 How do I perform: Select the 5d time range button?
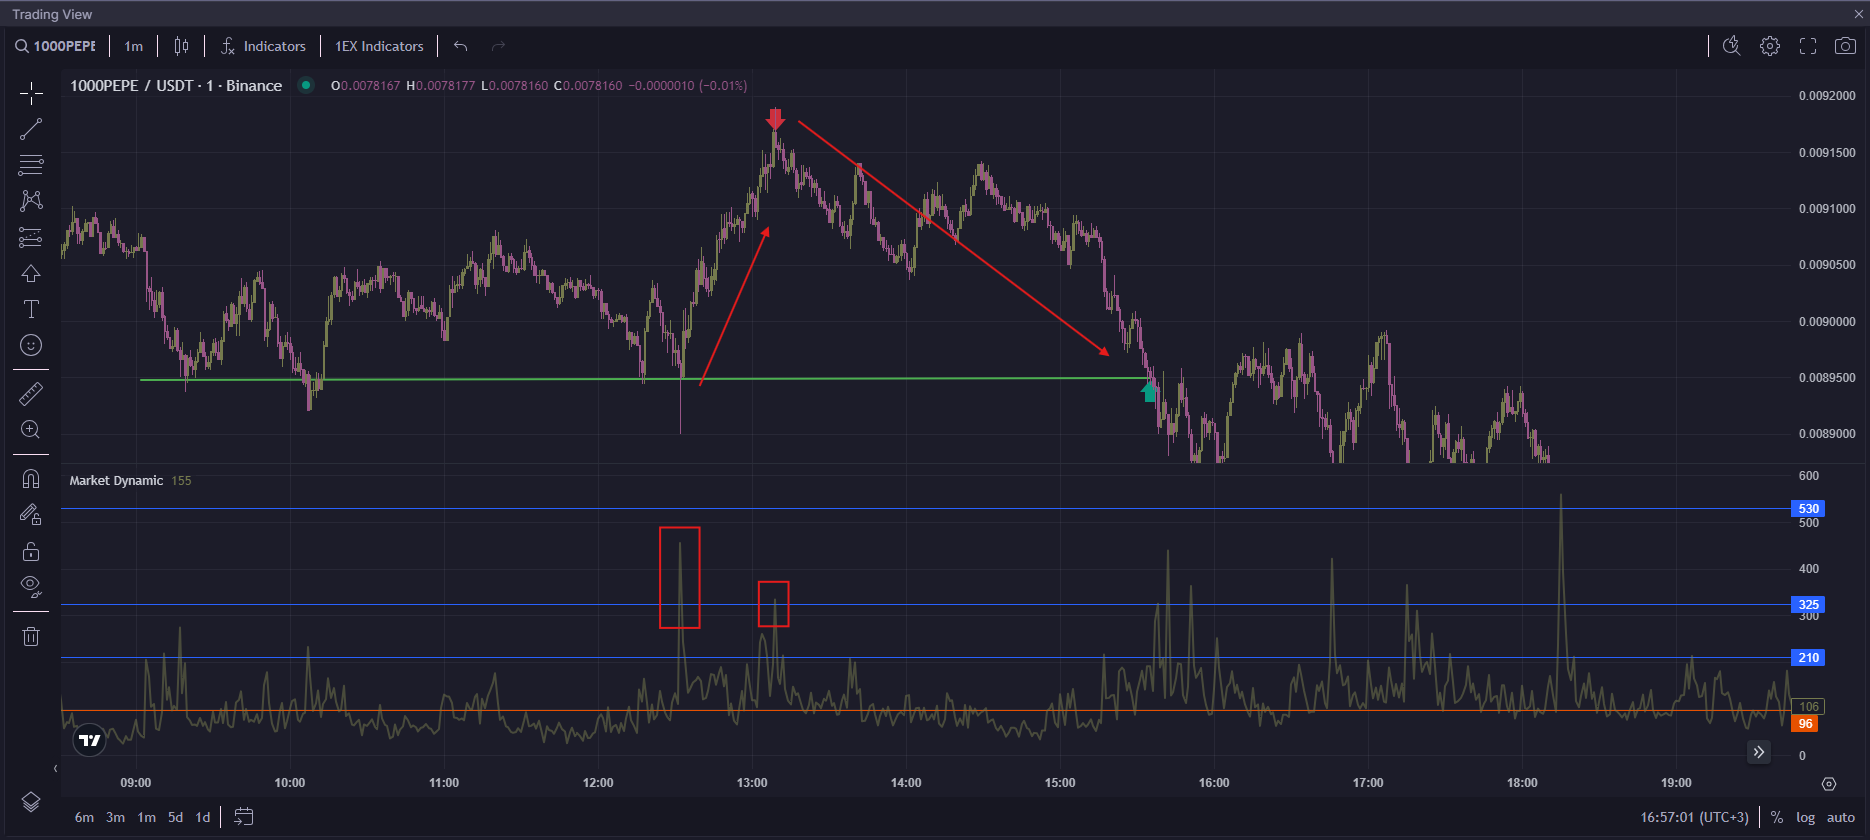tap(175, 817)
